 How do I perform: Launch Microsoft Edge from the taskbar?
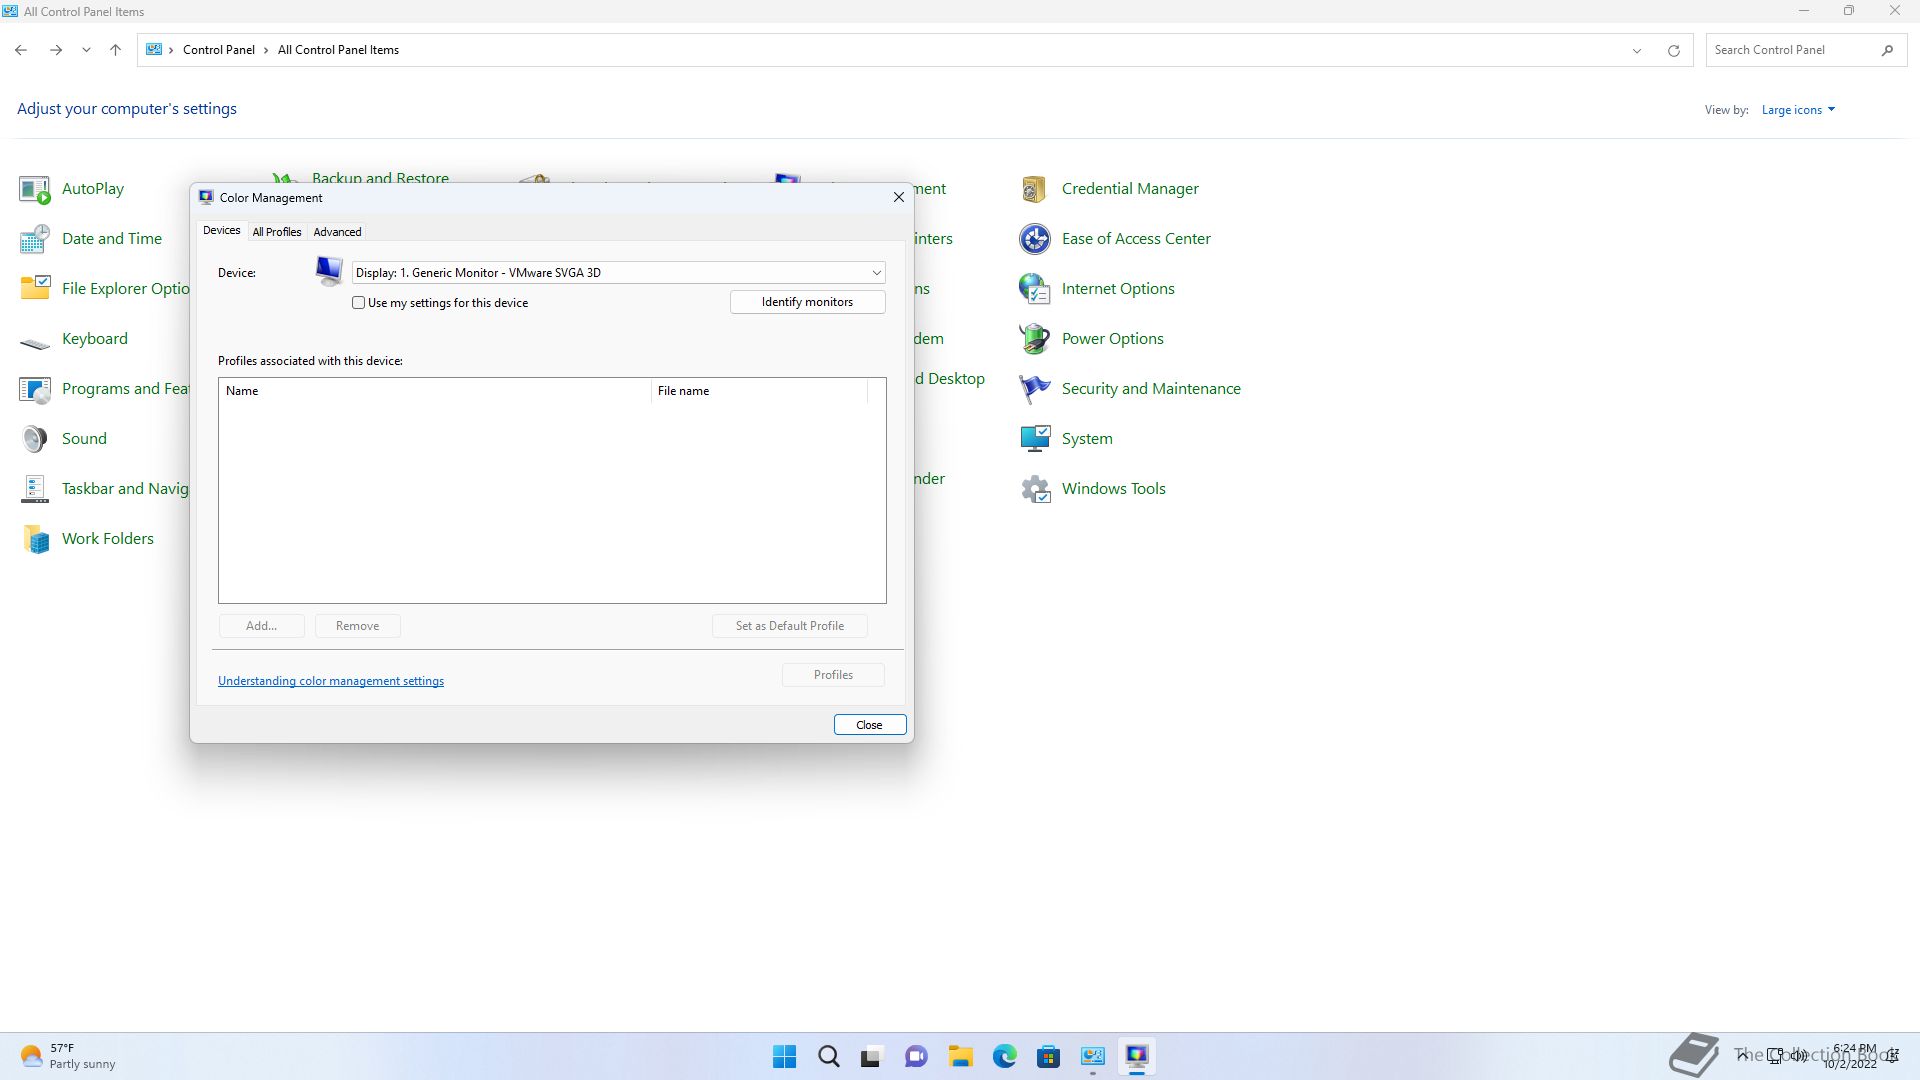tap(1004, 1056)
